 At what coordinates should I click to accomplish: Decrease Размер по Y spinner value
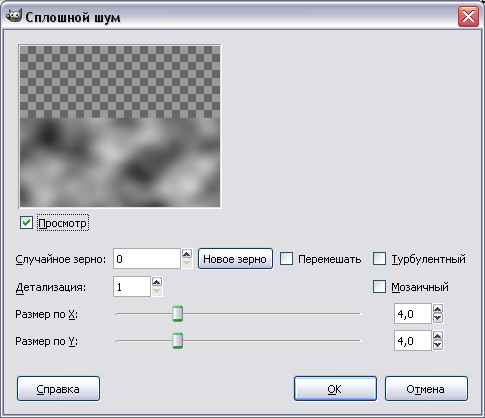438,345
